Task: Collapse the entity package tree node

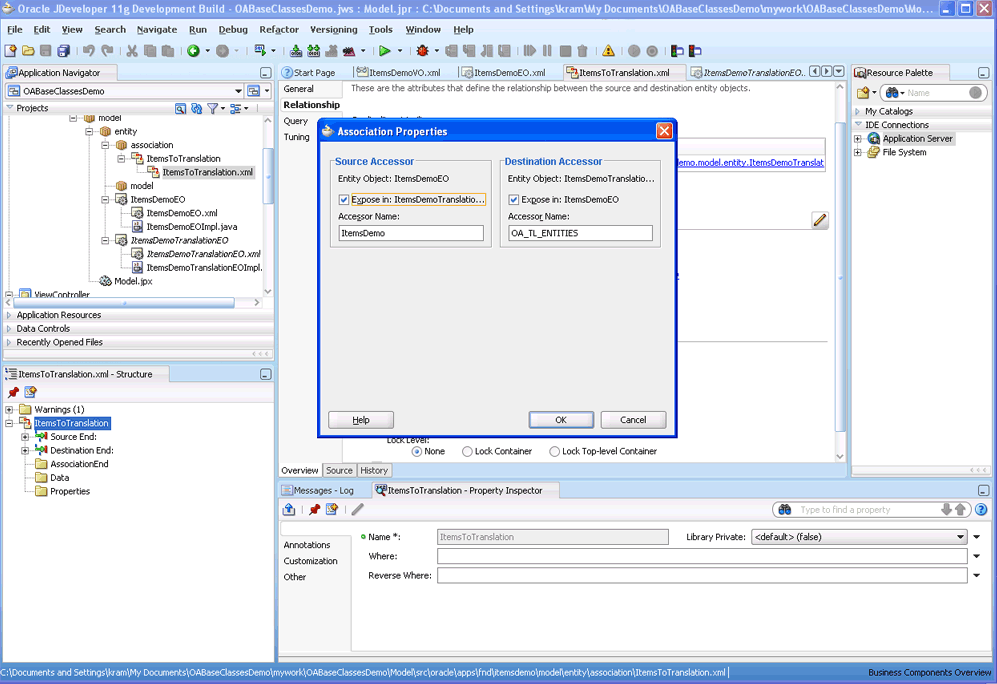Action: (x=89, y=132)
